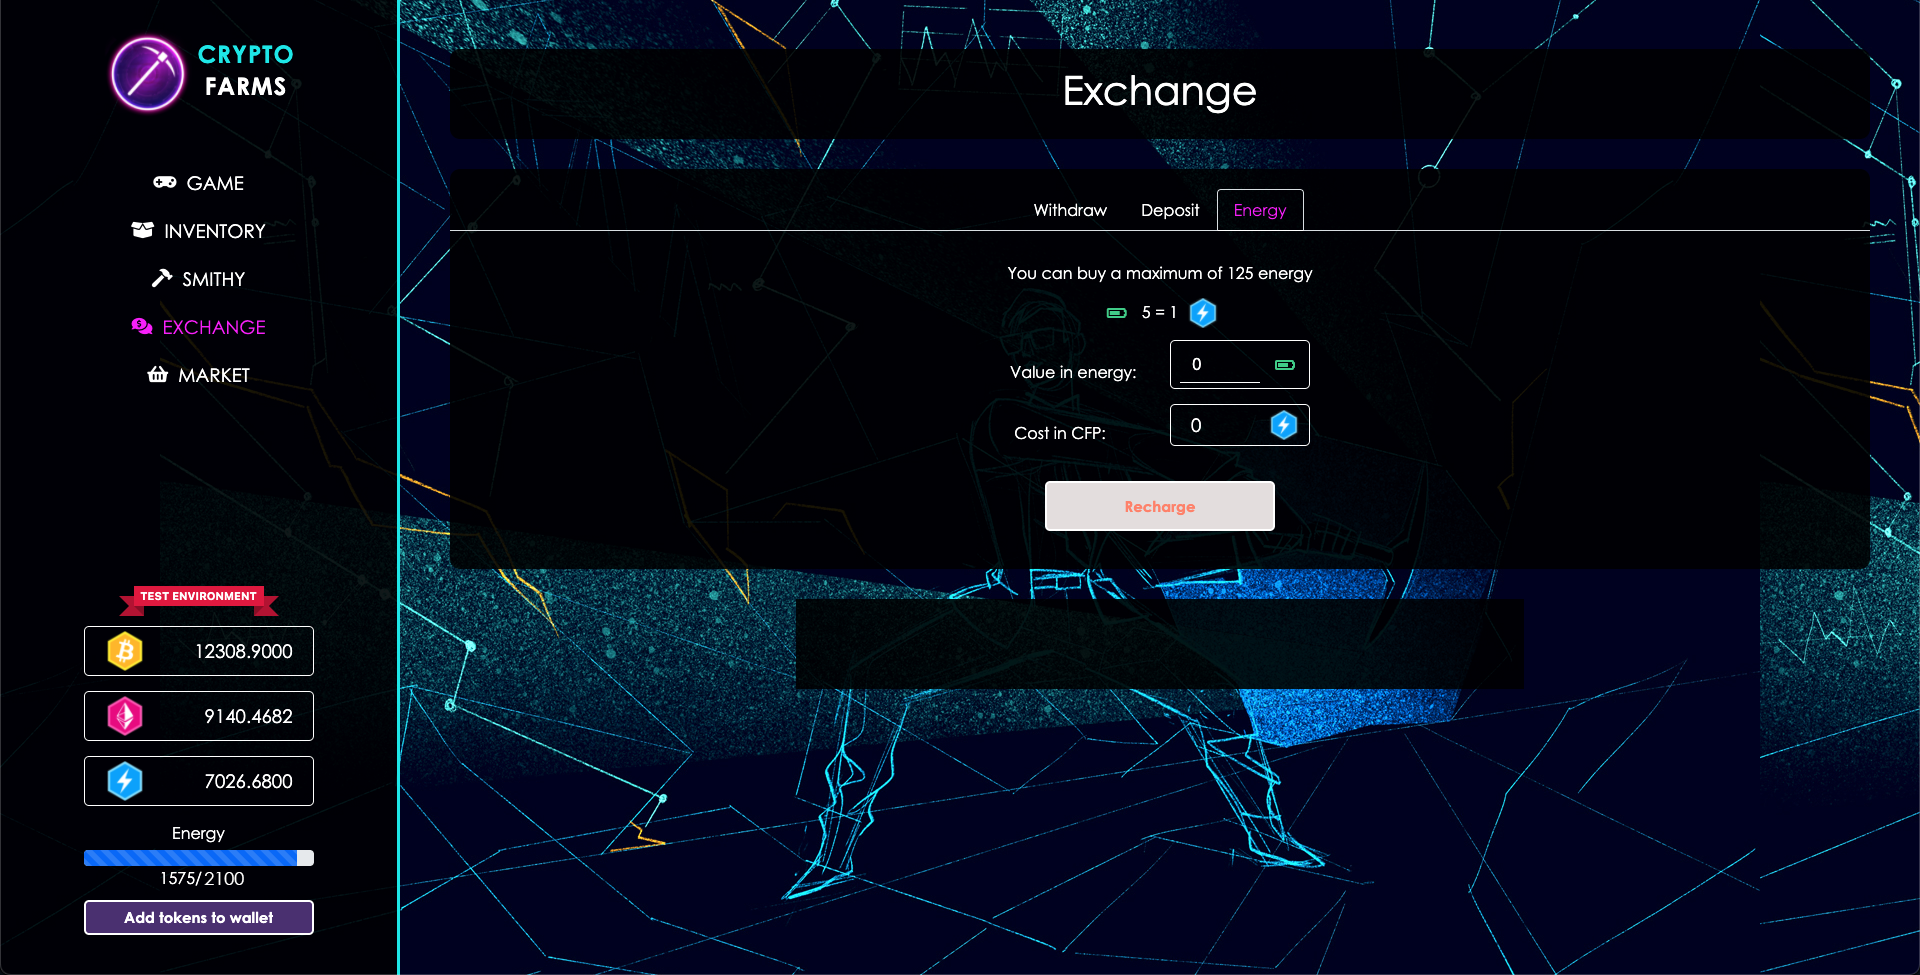Click the blue CFP icon next to 5 = 1
This screenshot has width=1920, height=975.
[1203, 313]
